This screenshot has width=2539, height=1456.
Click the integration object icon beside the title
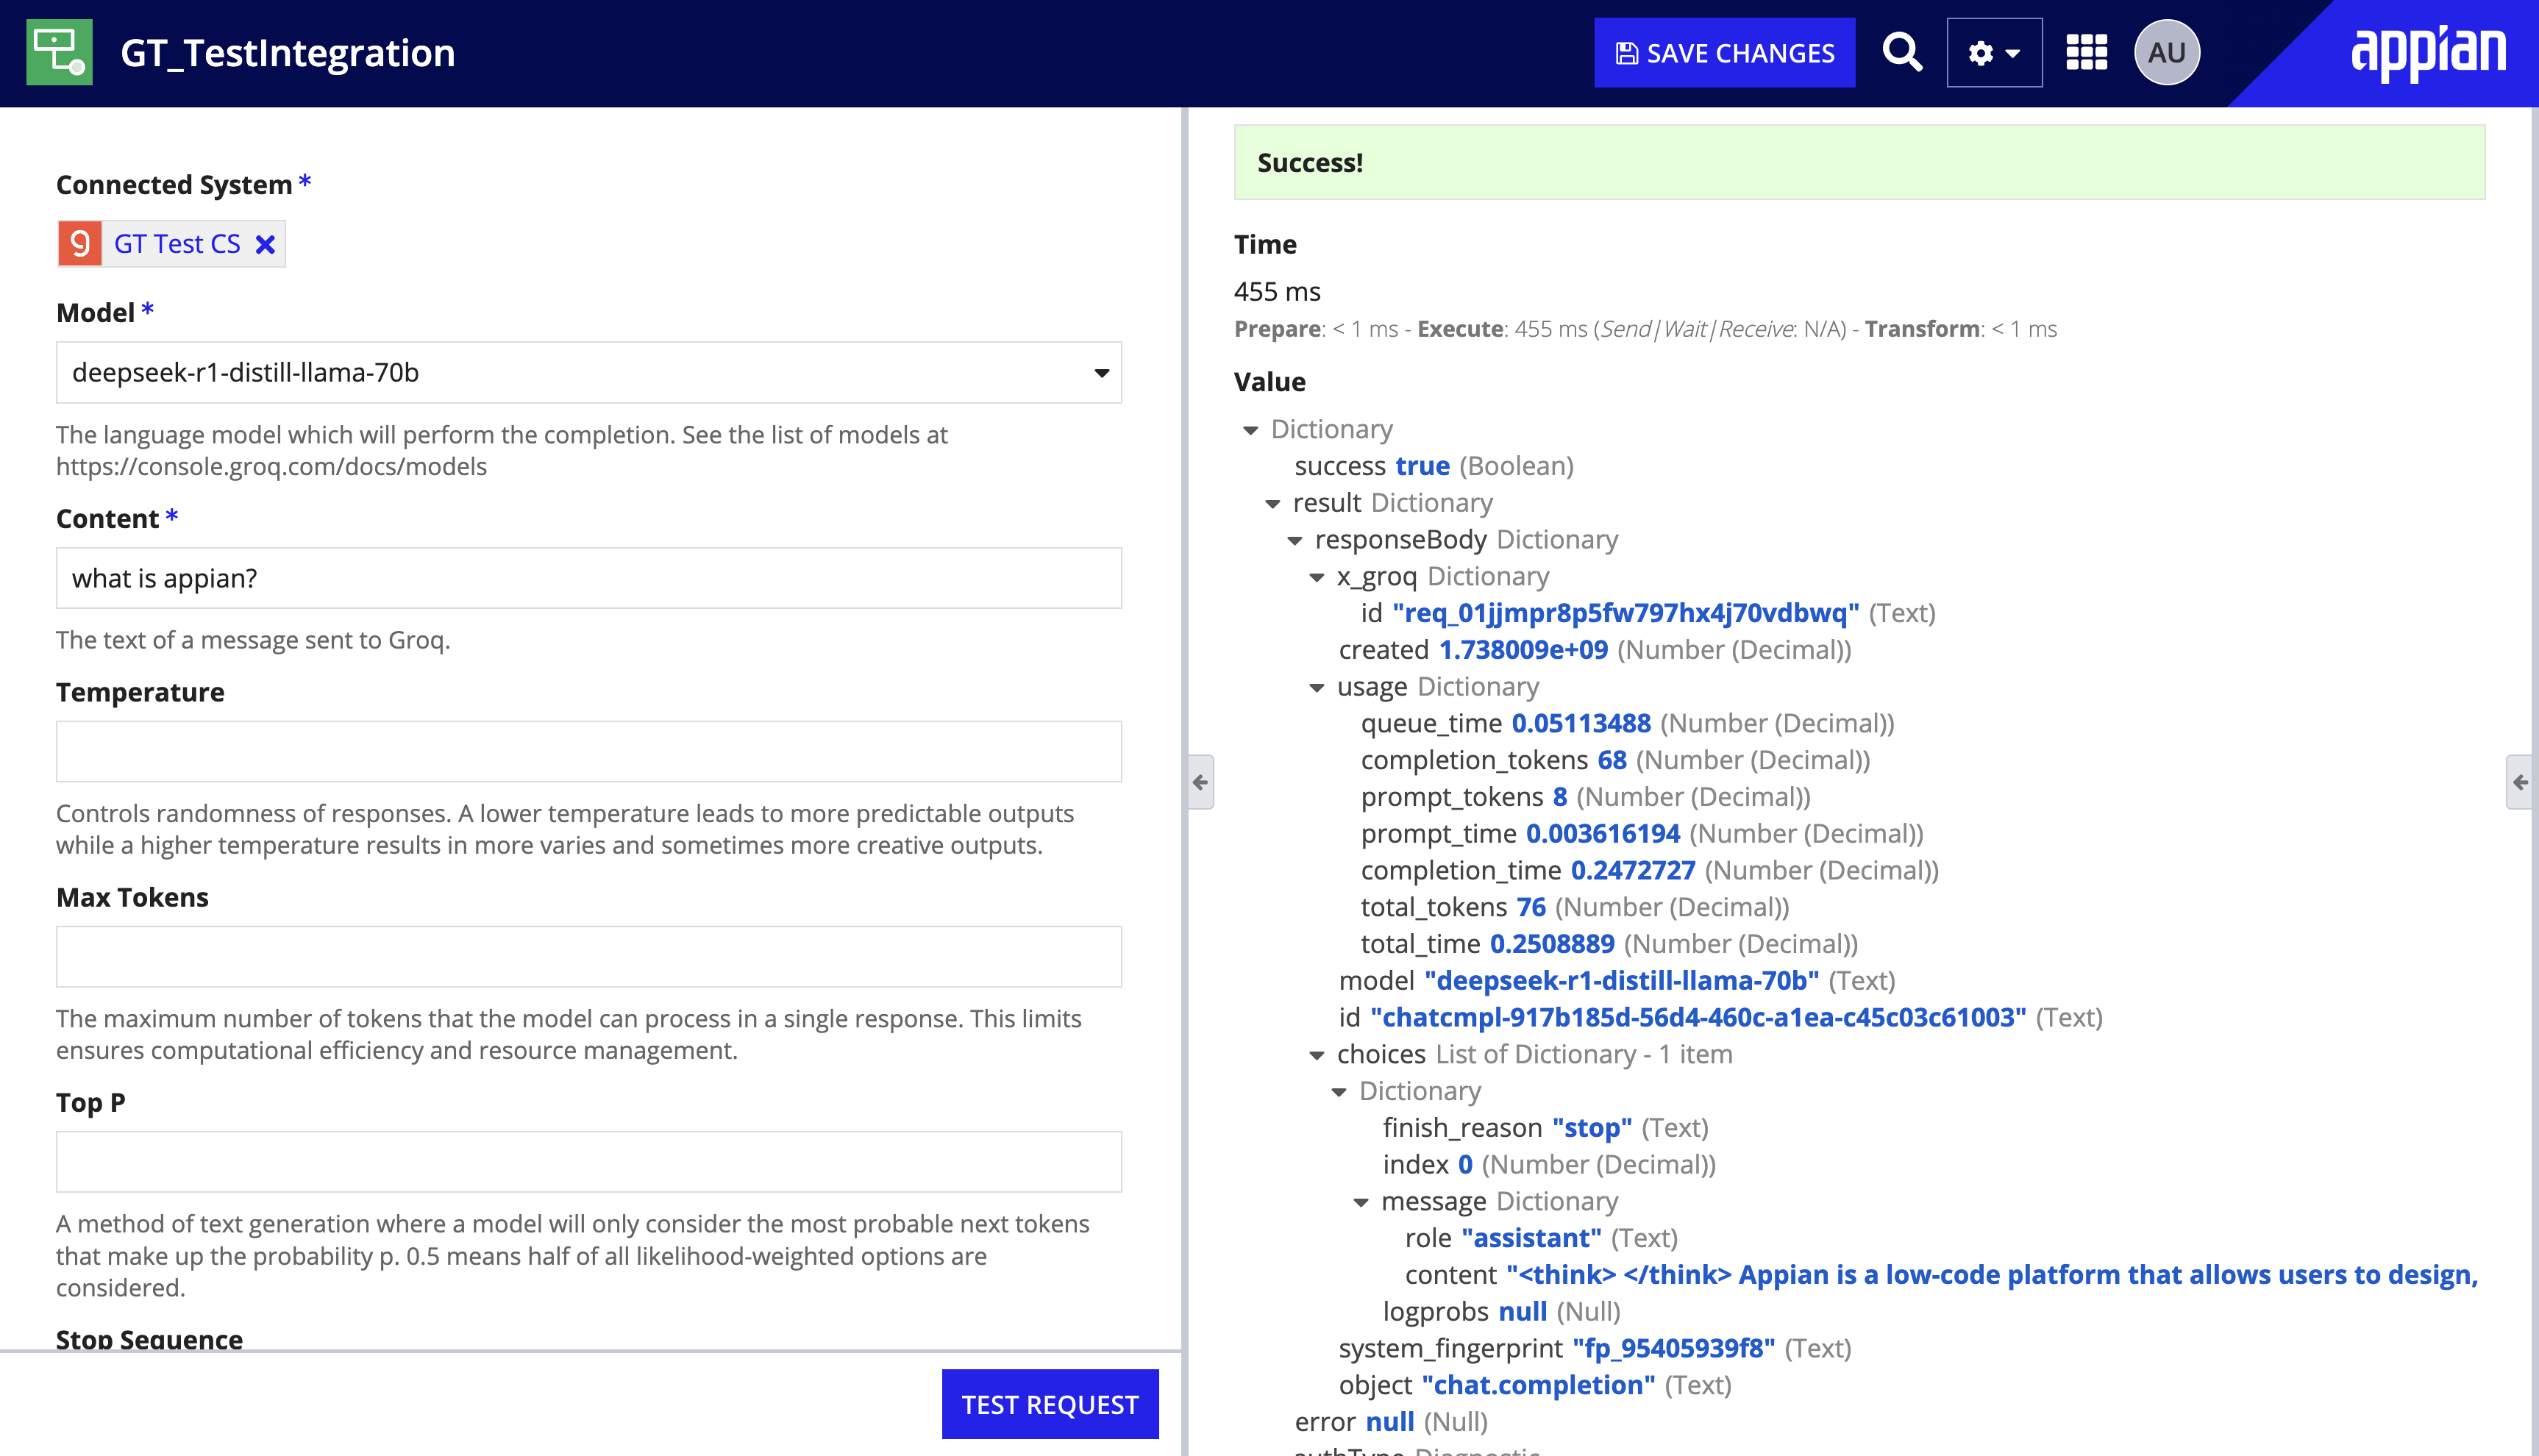click(59, 52)
